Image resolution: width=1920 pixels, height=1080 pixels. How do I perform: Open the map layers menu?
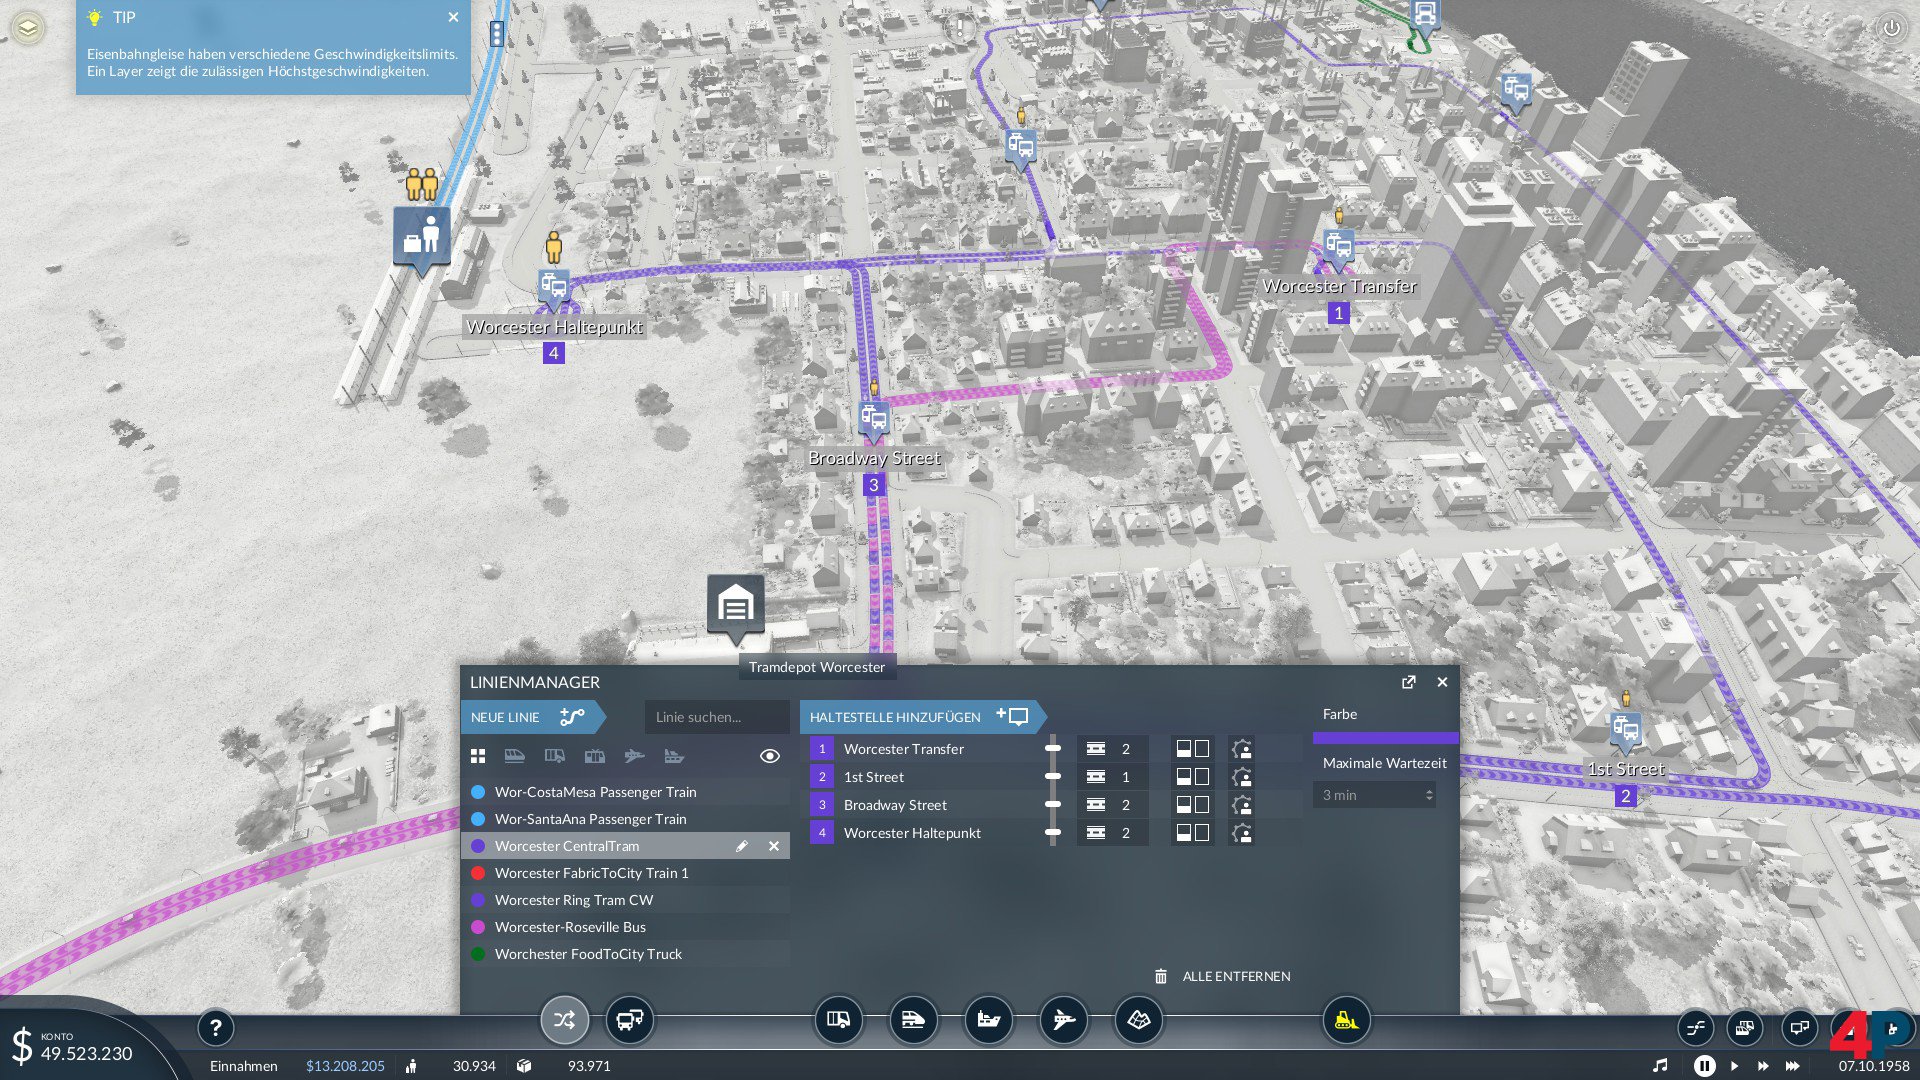click(28, 28)
